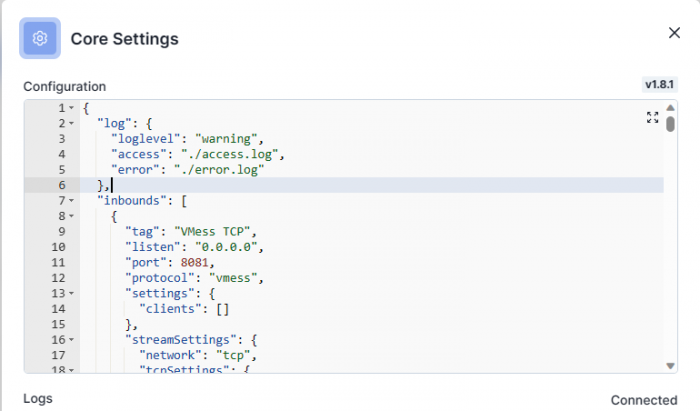Click the Connected status label
The height and width of the screenshot is (411, 700).
[644, 400]
